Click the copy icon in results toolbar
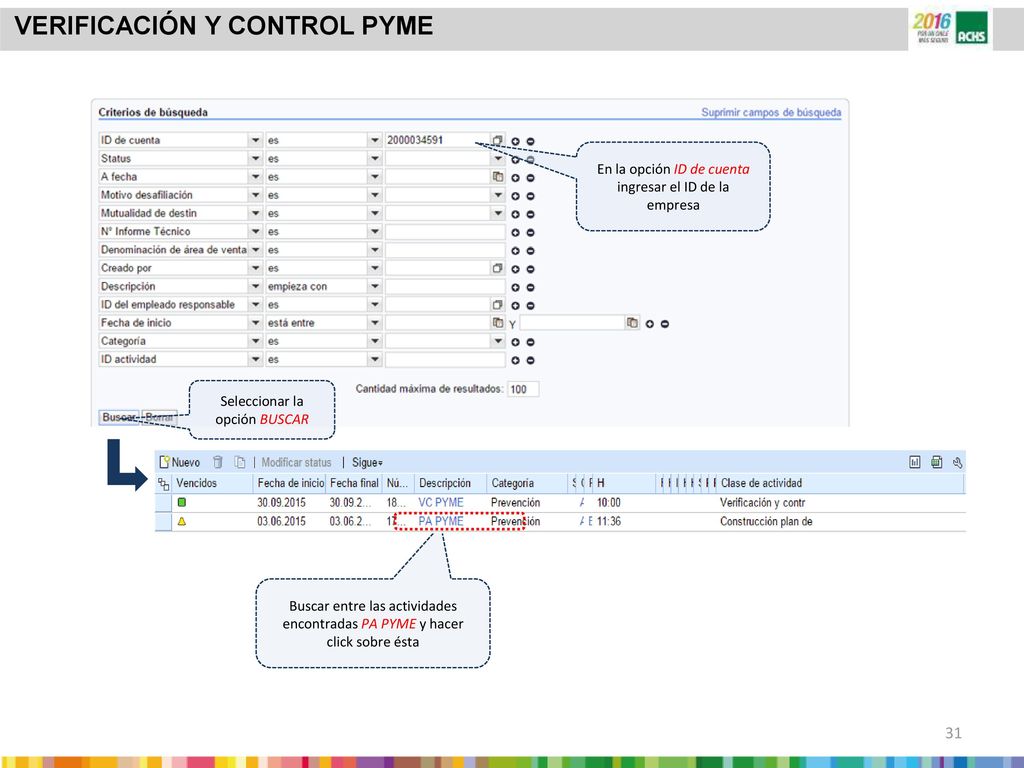 click(240, 462)
